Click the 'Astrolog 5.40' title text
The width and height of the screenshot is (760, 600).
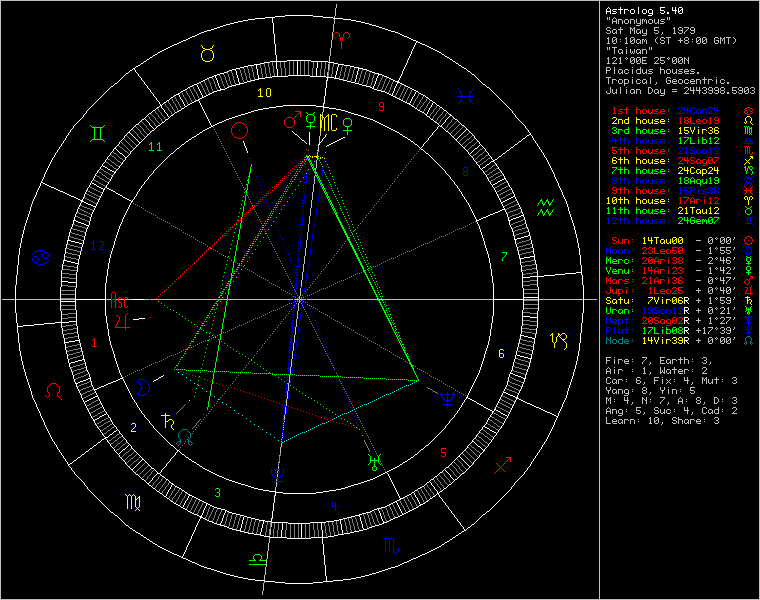click(x=640, y=10)
